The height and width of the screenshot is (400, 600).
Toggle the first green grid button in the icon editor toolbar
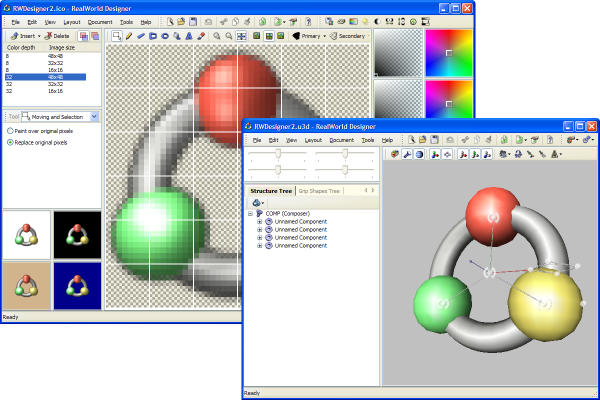256,36
